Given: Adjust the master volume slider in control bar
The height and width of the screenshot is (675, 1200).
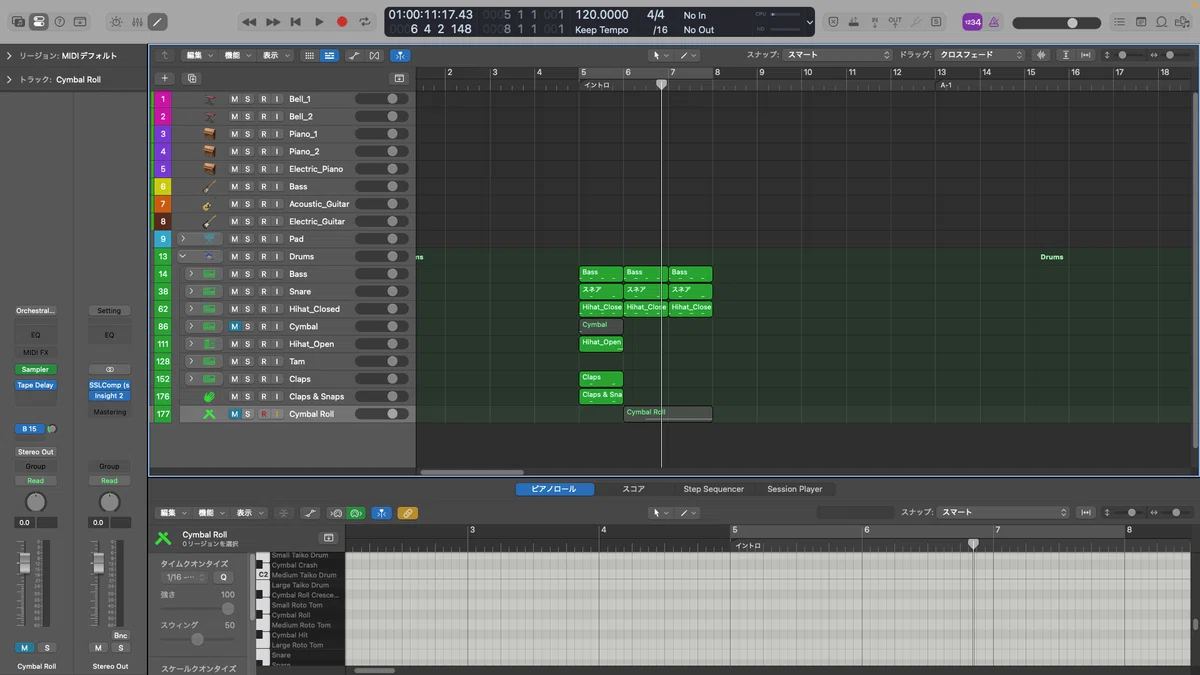Looking at the screenshot, I should click(1072, 22).
